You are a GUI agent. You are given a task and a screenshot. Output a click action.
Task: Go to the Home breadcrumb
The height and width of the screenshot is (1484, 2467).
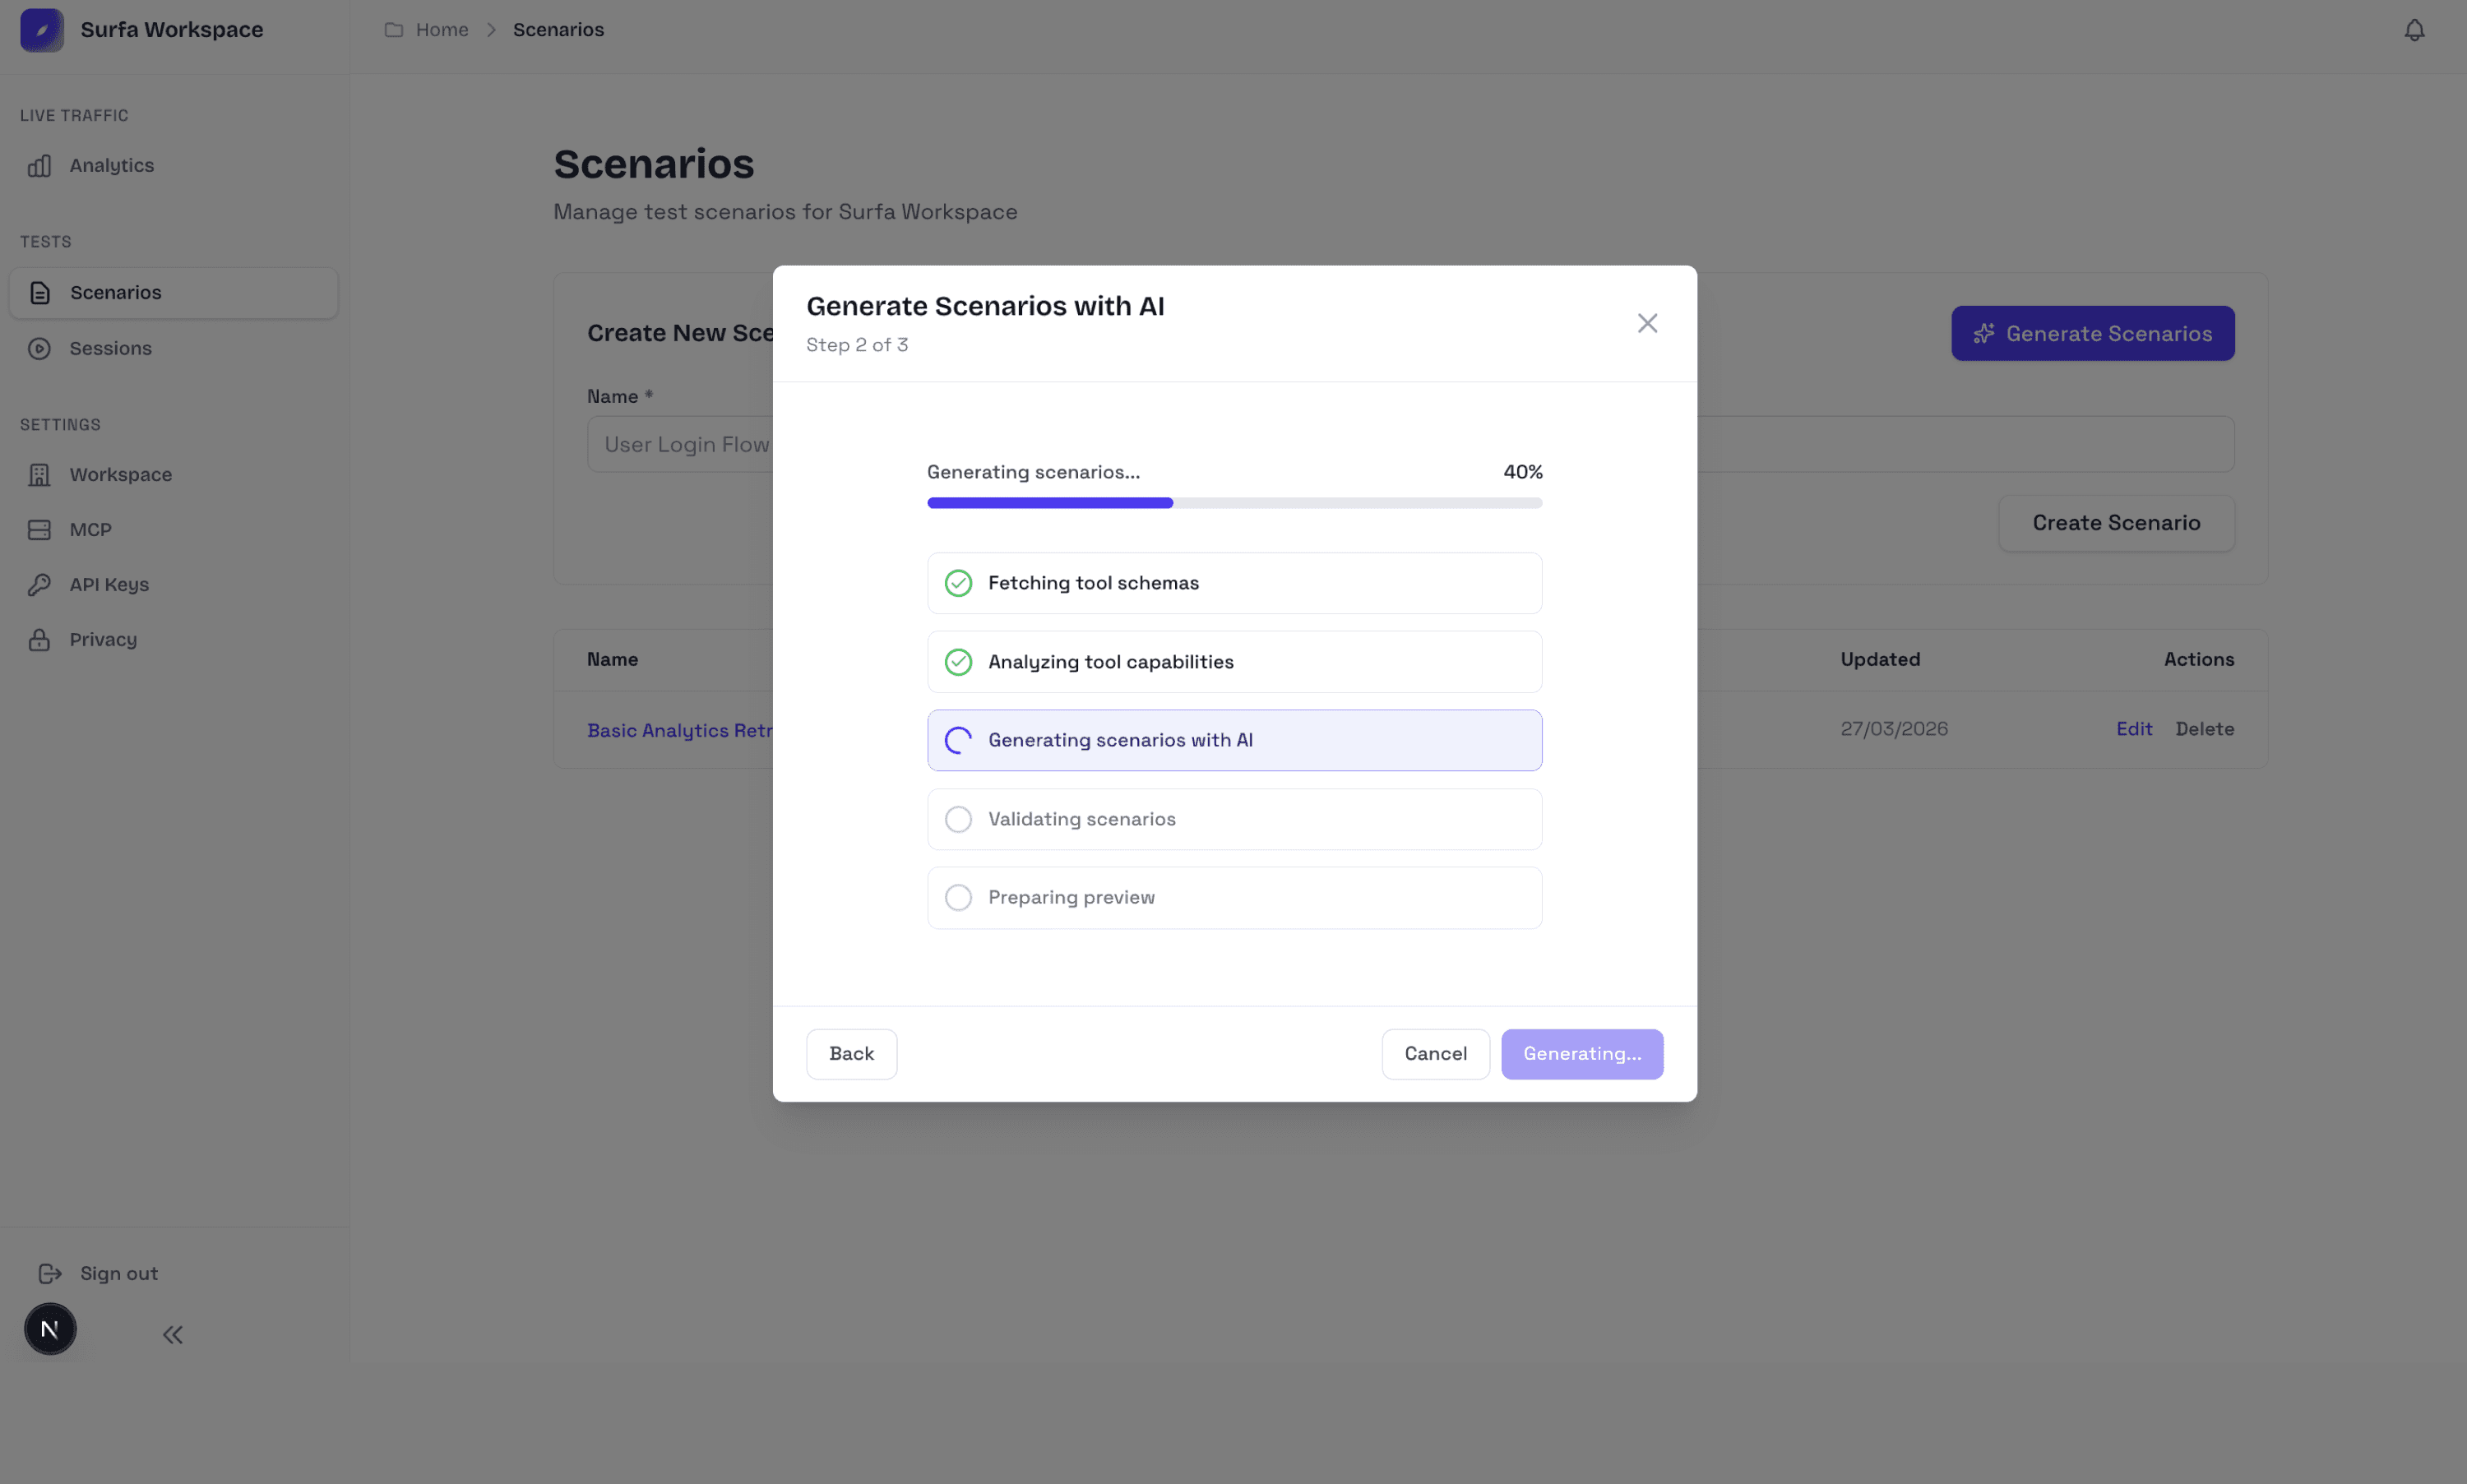(x=442, y=30)
